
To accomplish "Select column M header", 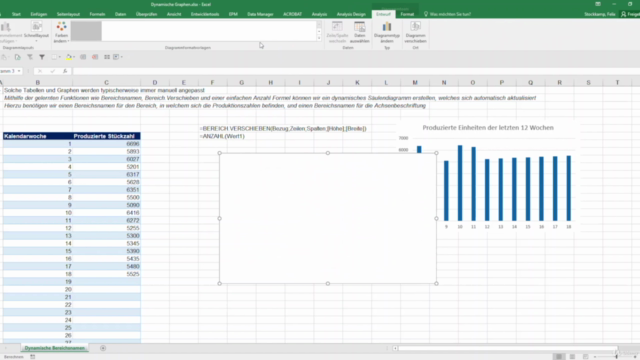I will pyautogui.click(x=415, y=82).
